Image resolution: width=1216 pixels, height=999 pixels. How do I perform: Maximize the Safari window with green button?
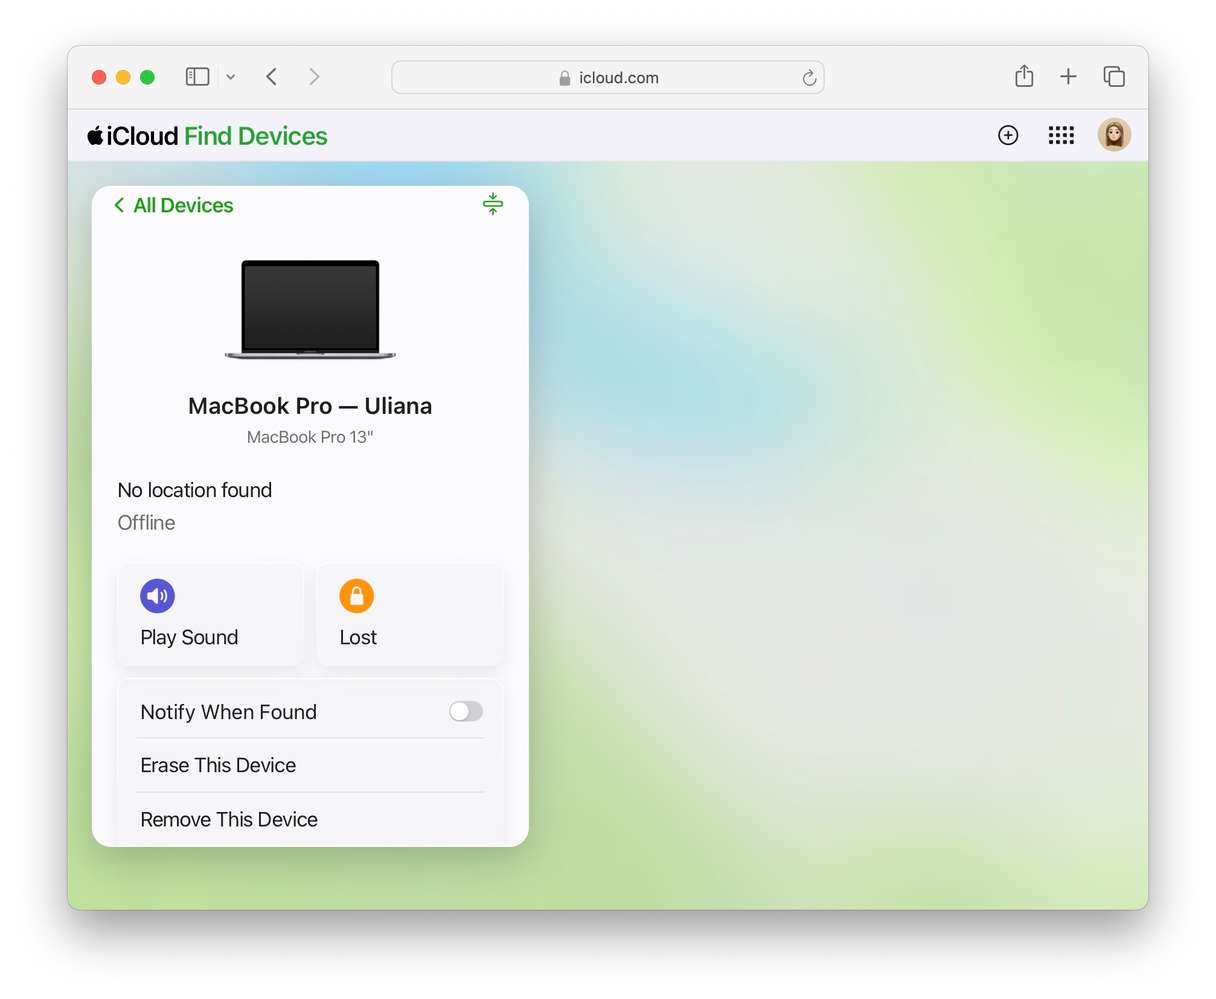tap(147, 77)
